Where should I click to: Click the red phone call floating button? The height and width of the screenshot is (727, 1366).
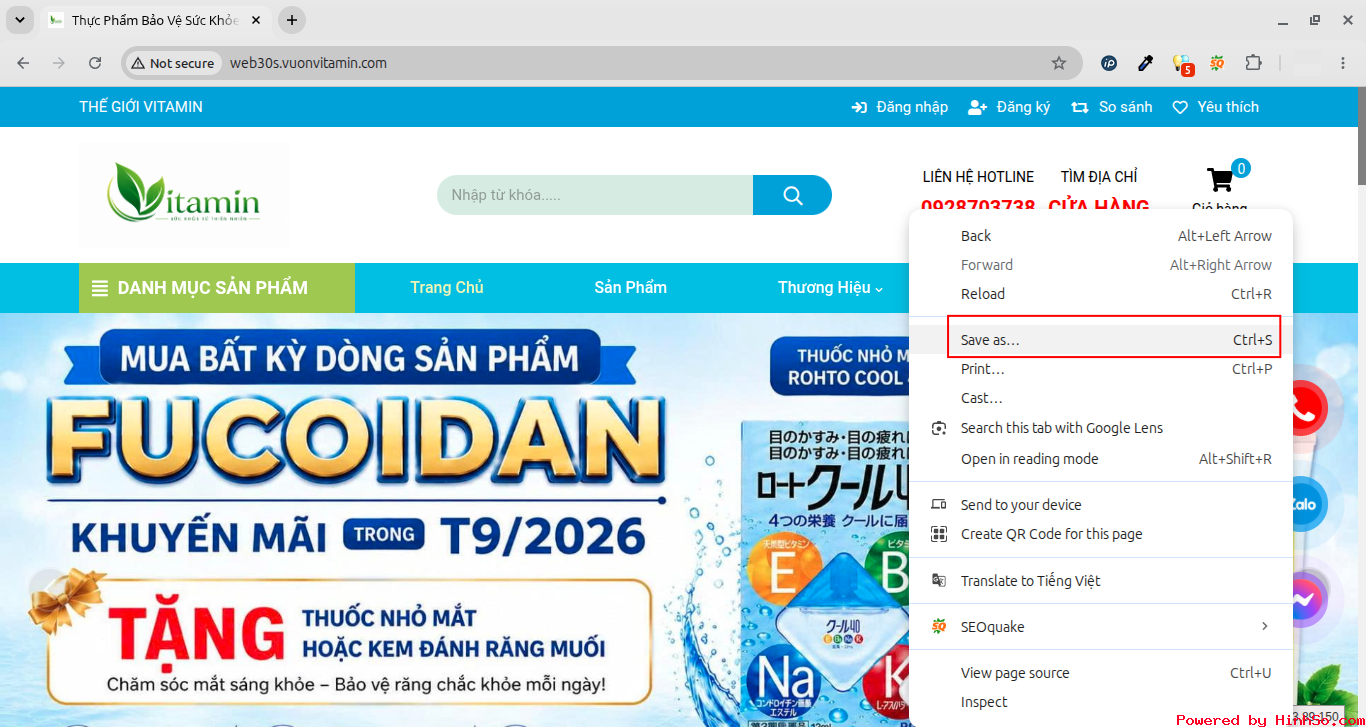pos(1303,408)
